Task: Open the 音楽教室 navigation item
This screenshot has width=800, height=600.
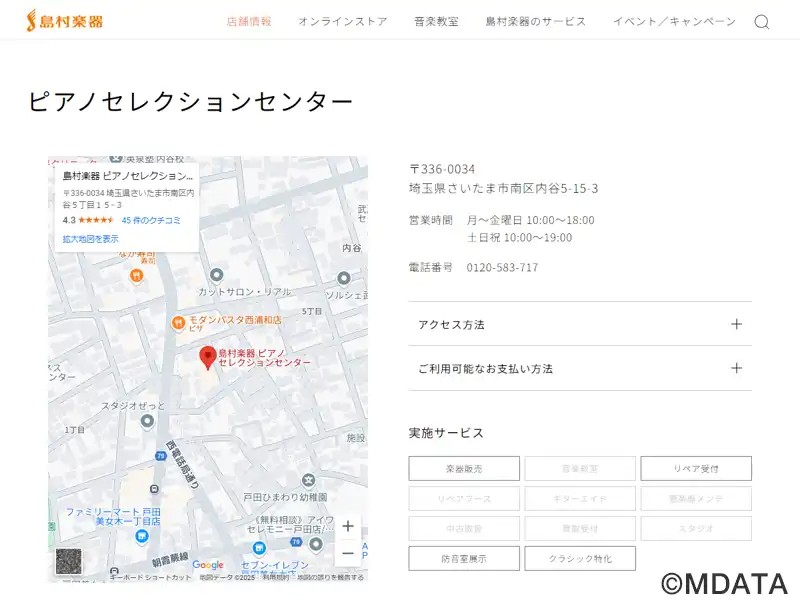Action: tap(436, 21)
